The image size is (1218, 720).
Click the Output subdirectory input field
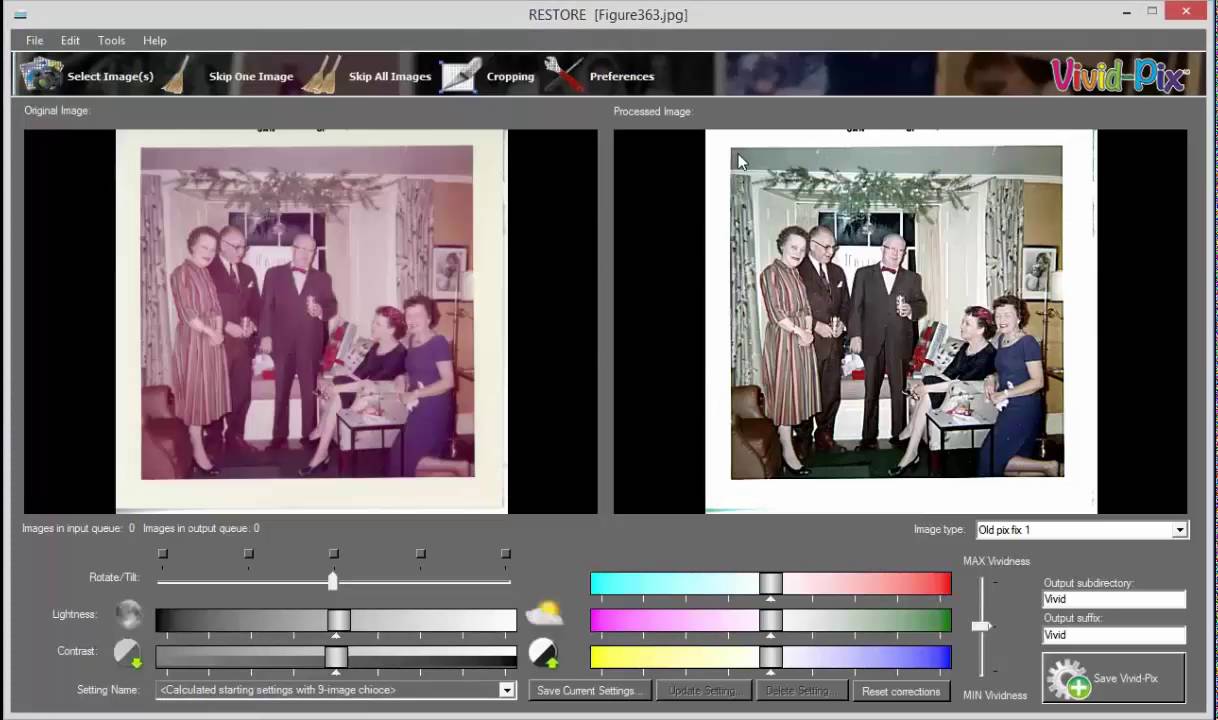(x=1114, y=599)
